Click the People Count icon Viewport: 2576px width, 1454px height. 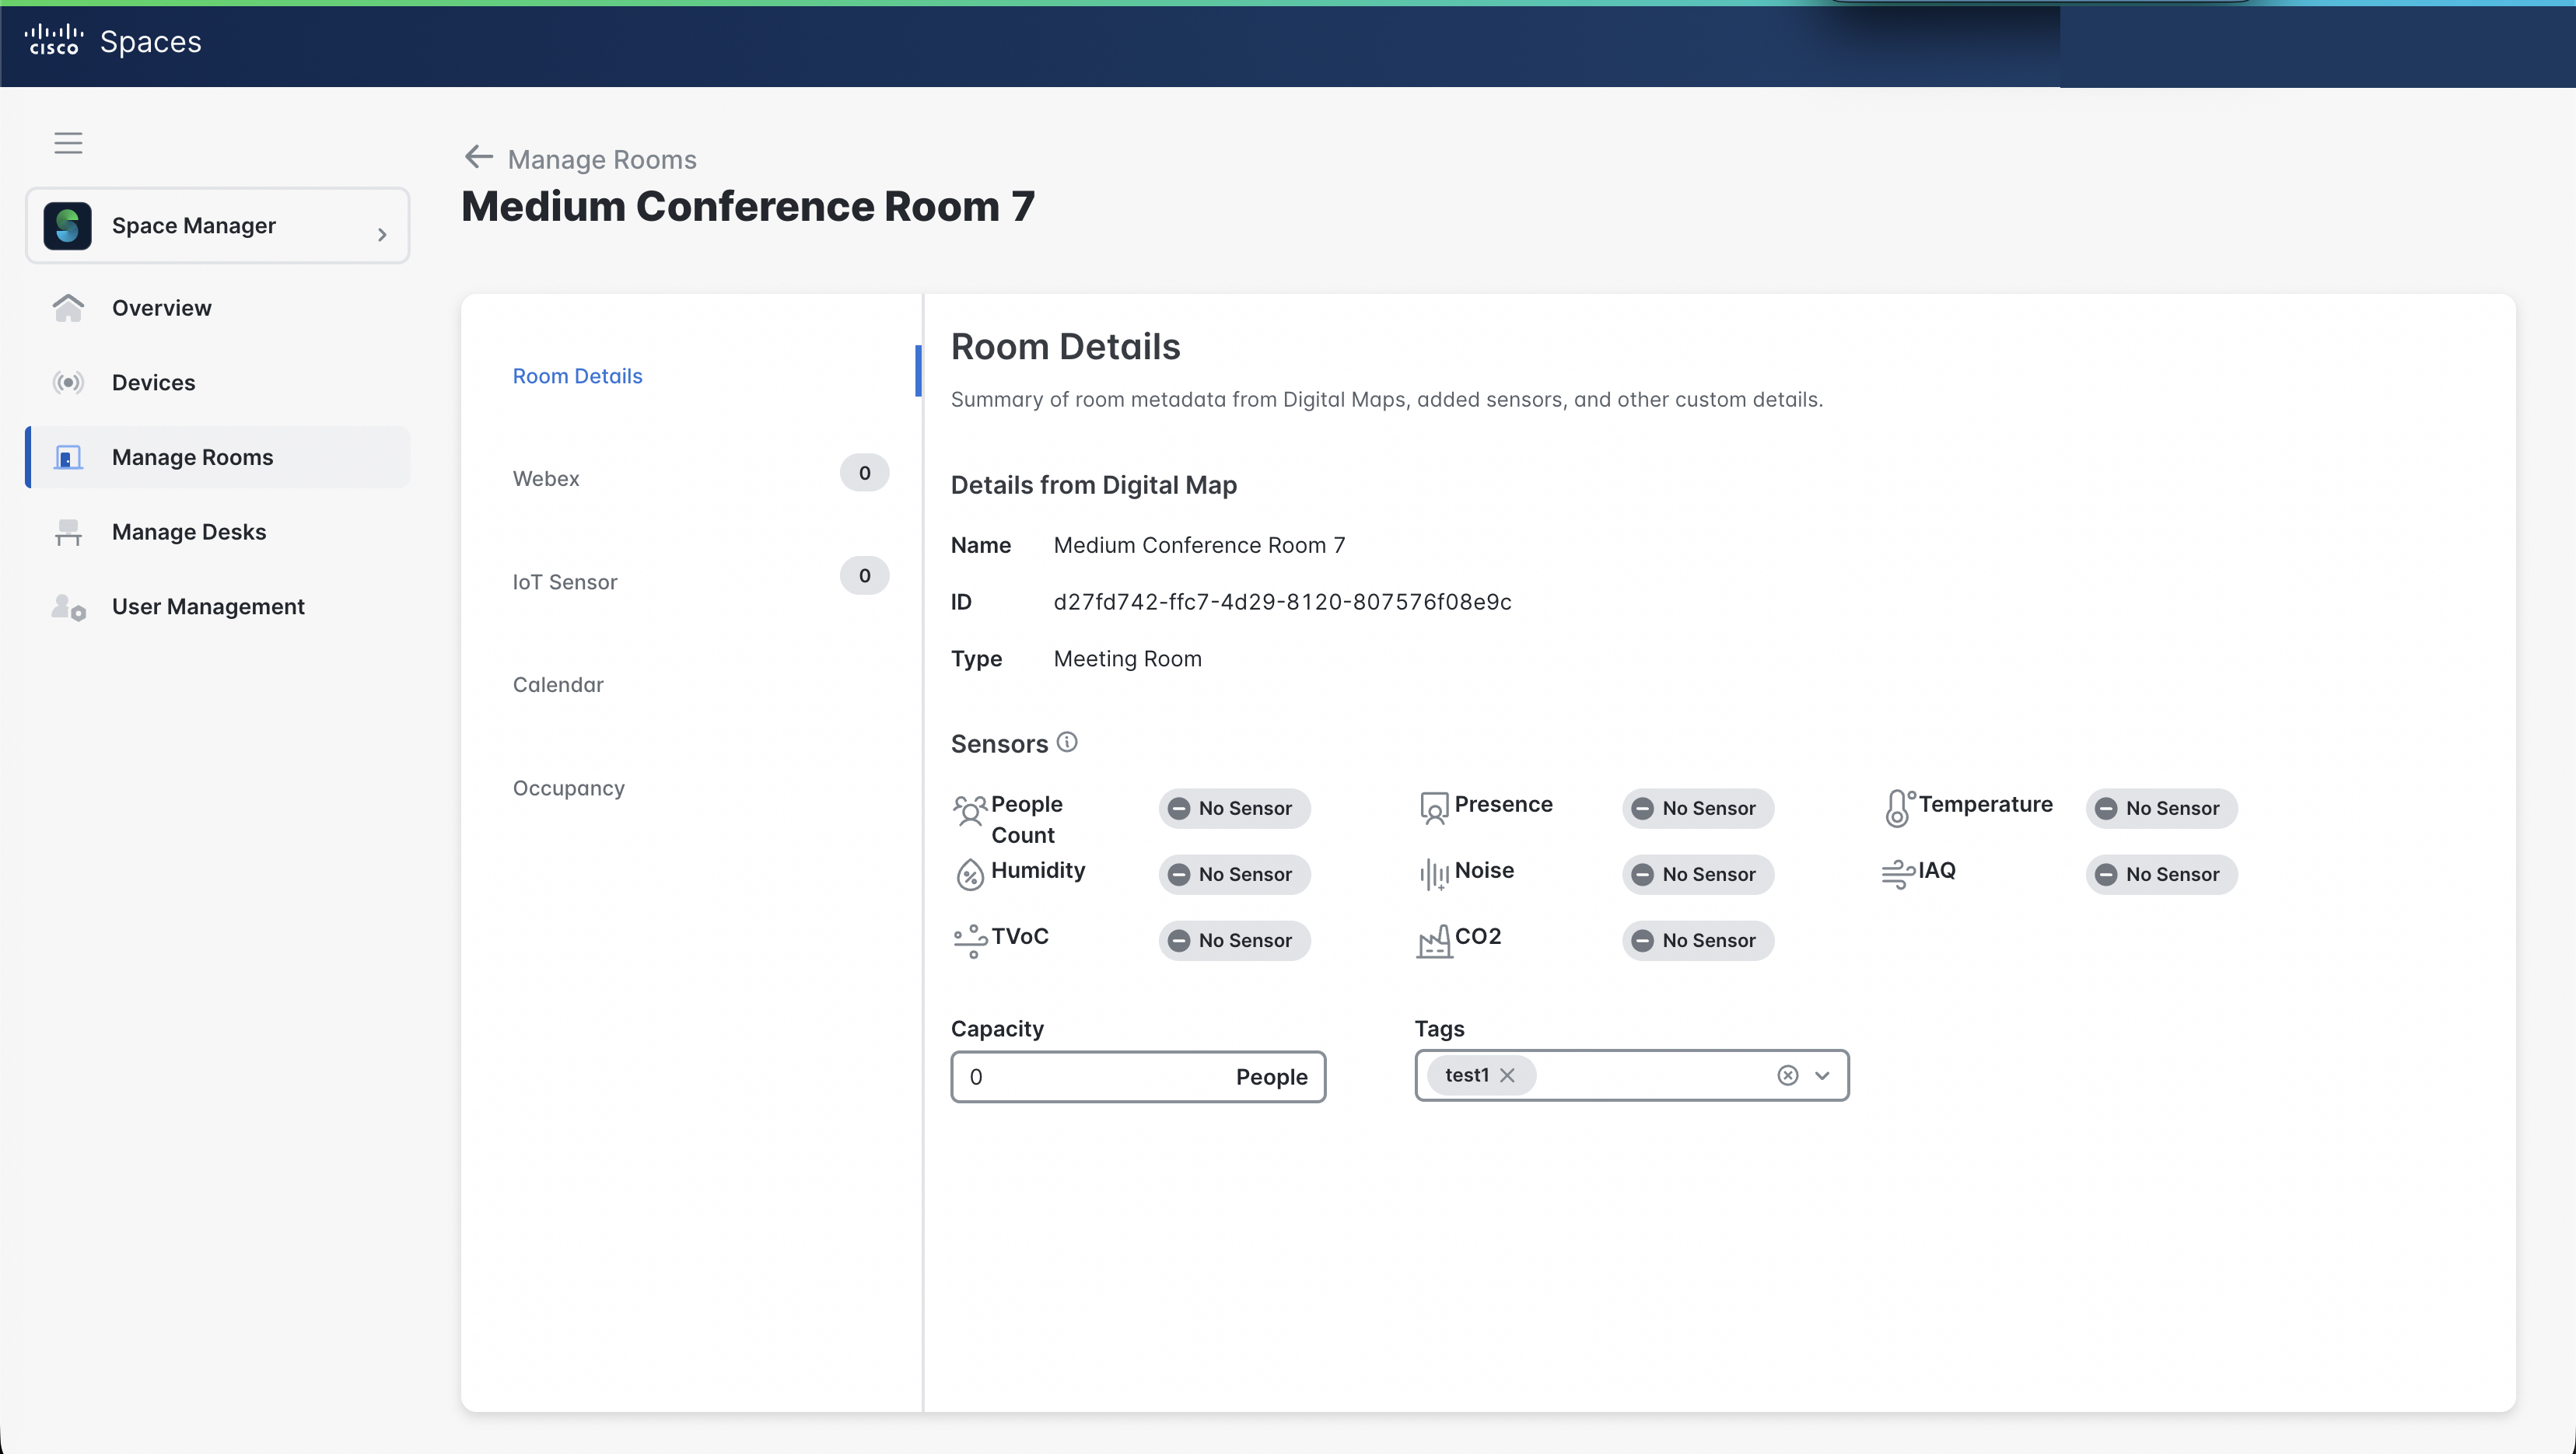[970, 811]
